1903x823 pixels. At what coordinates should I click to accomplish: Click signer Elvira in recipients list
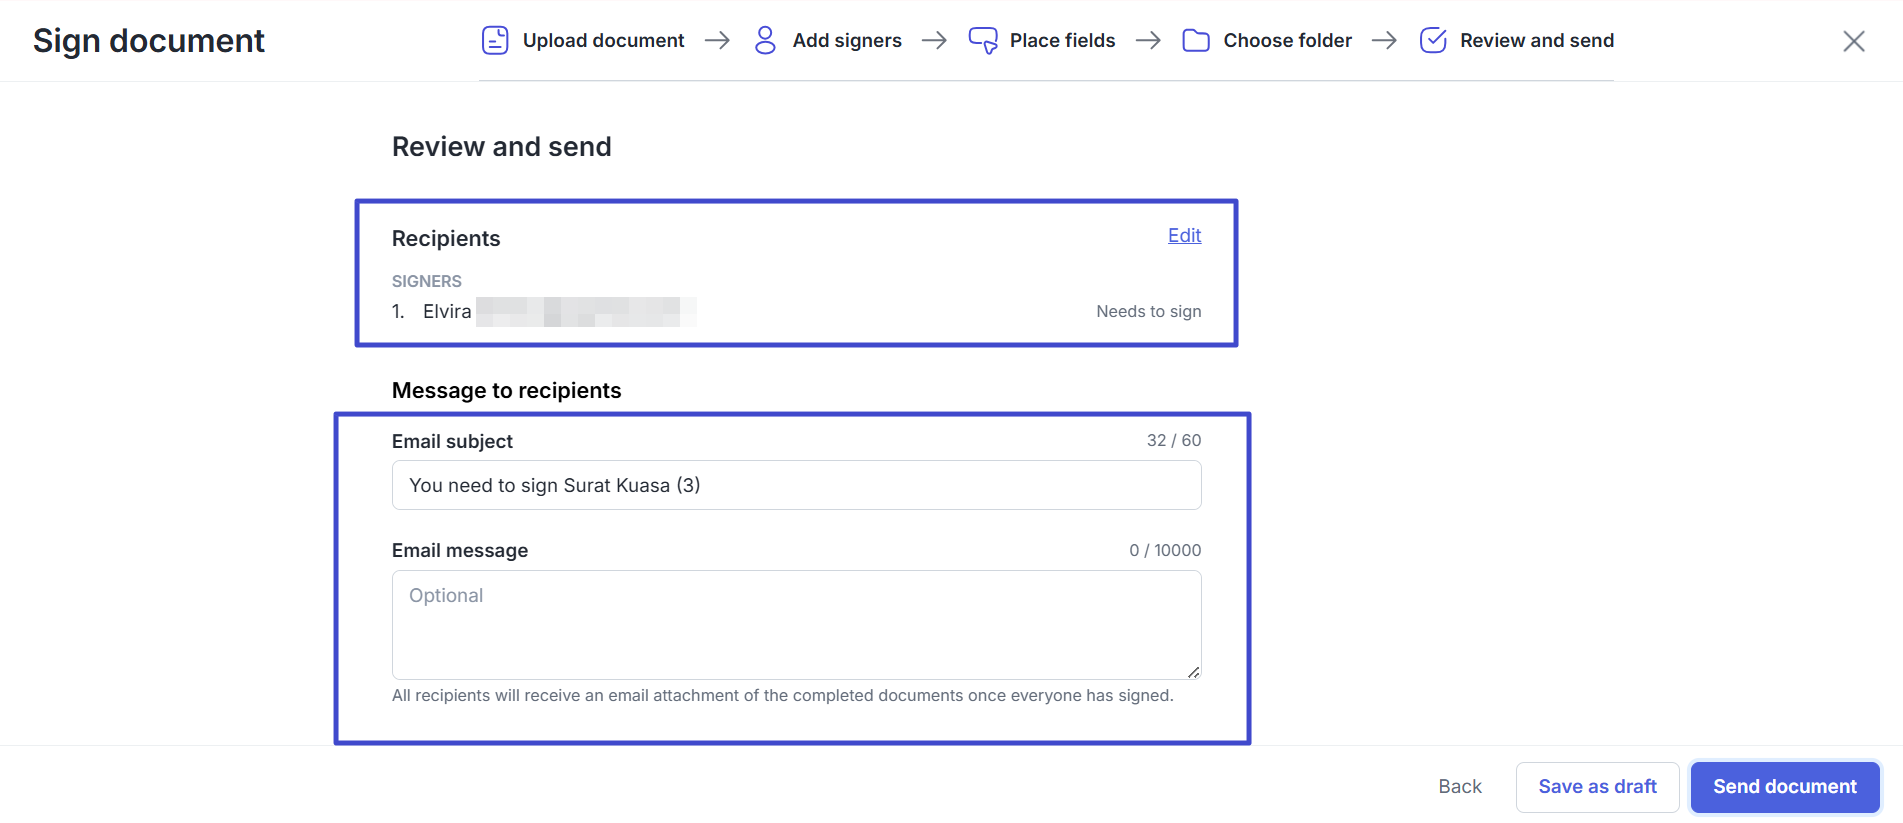point(447,312)
